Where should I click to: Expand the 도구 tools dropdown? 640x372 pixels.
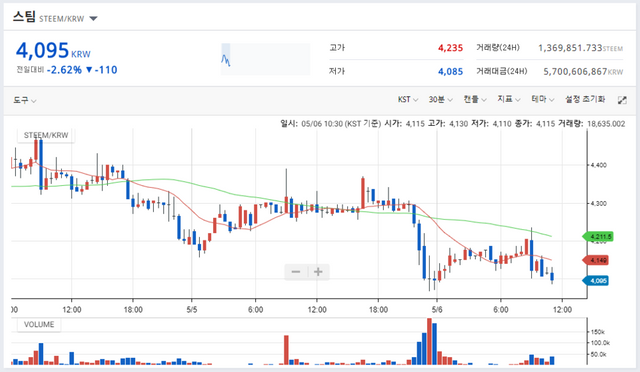pyautogui.click(x=24, y=100)
